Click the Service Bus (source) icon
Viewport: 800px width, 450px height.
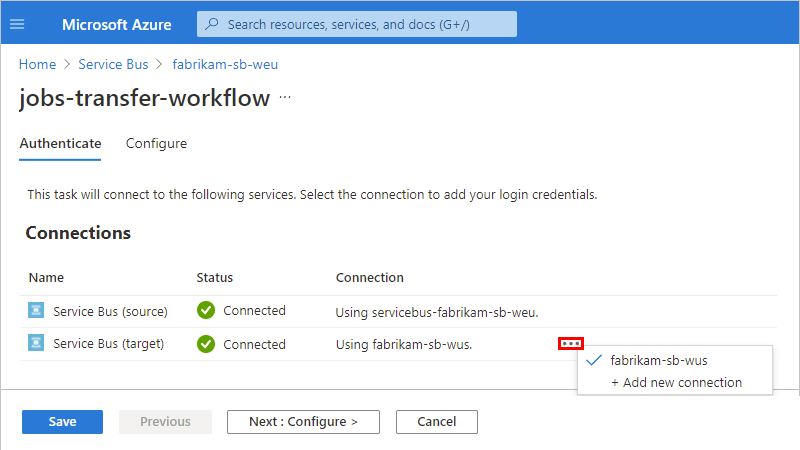(x=36, y=311)
